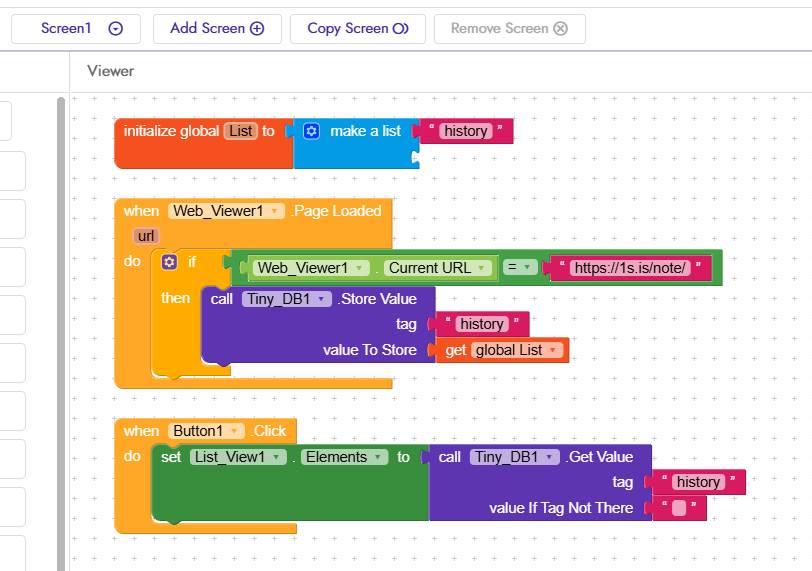The width and height of the screenshot is (812, 571).
Task: Open the equals operator dropdown
Action: click(520, 267)
